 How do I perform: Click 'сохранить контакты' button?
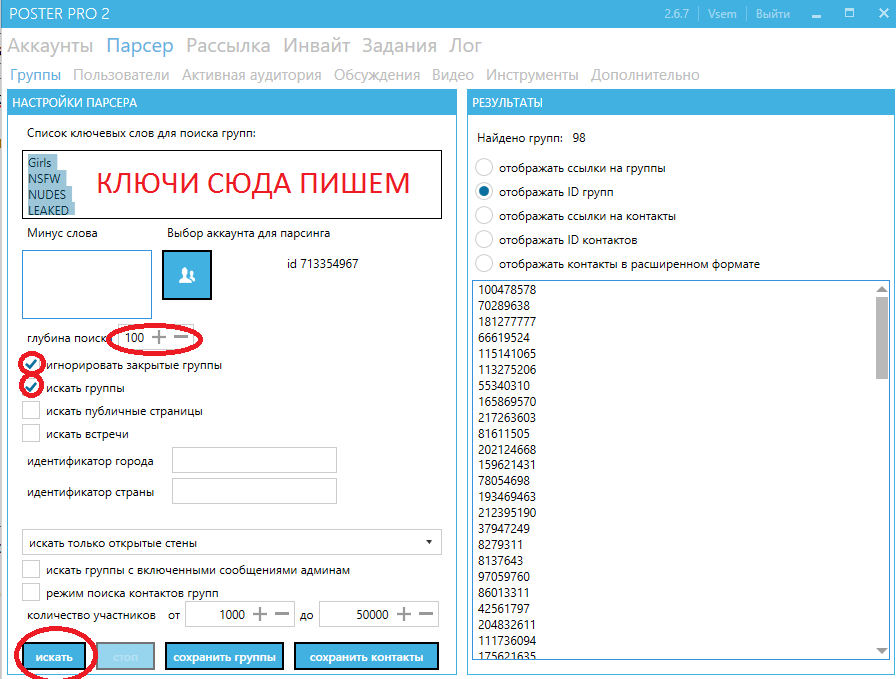366,657
